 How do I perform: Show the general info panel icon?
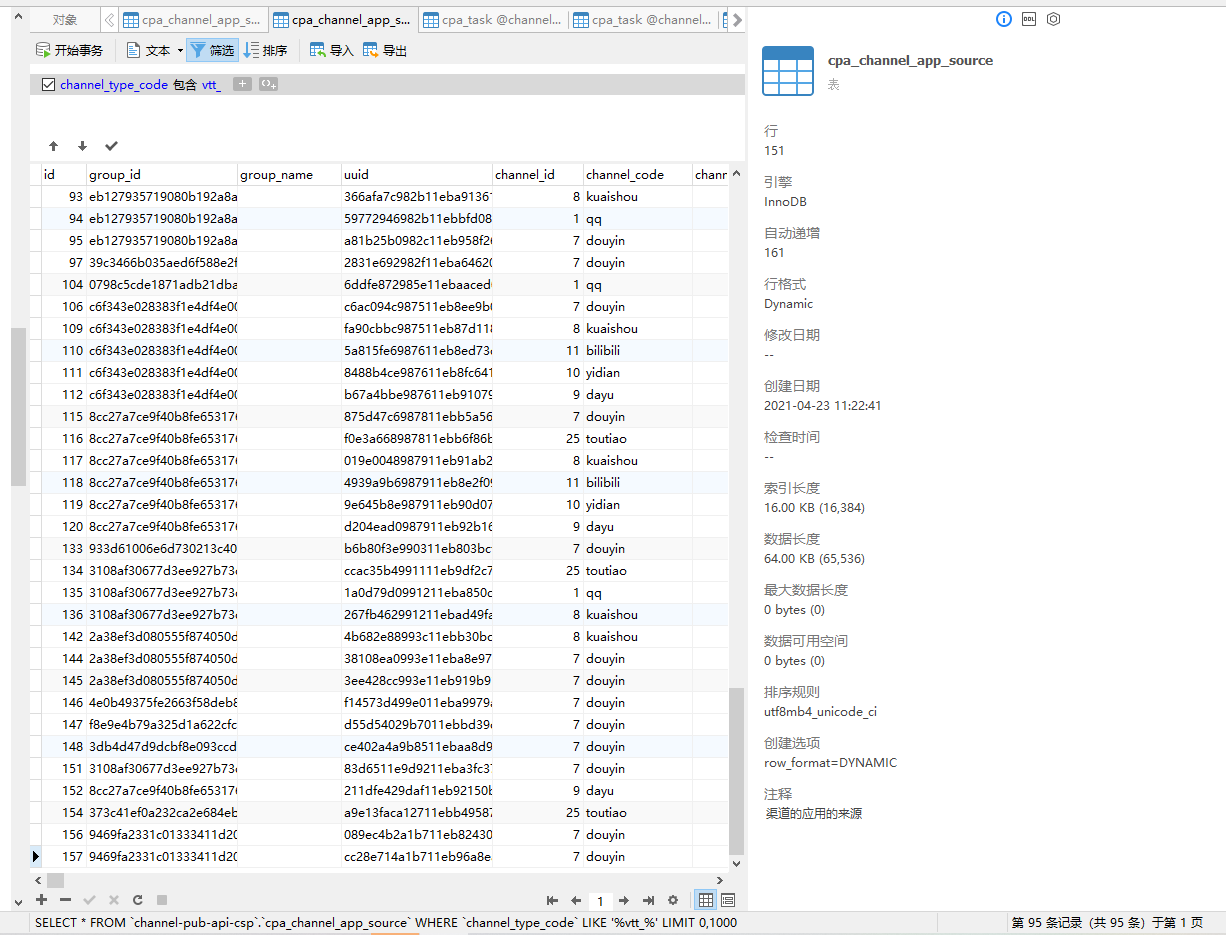click(x=1004, y=19)
